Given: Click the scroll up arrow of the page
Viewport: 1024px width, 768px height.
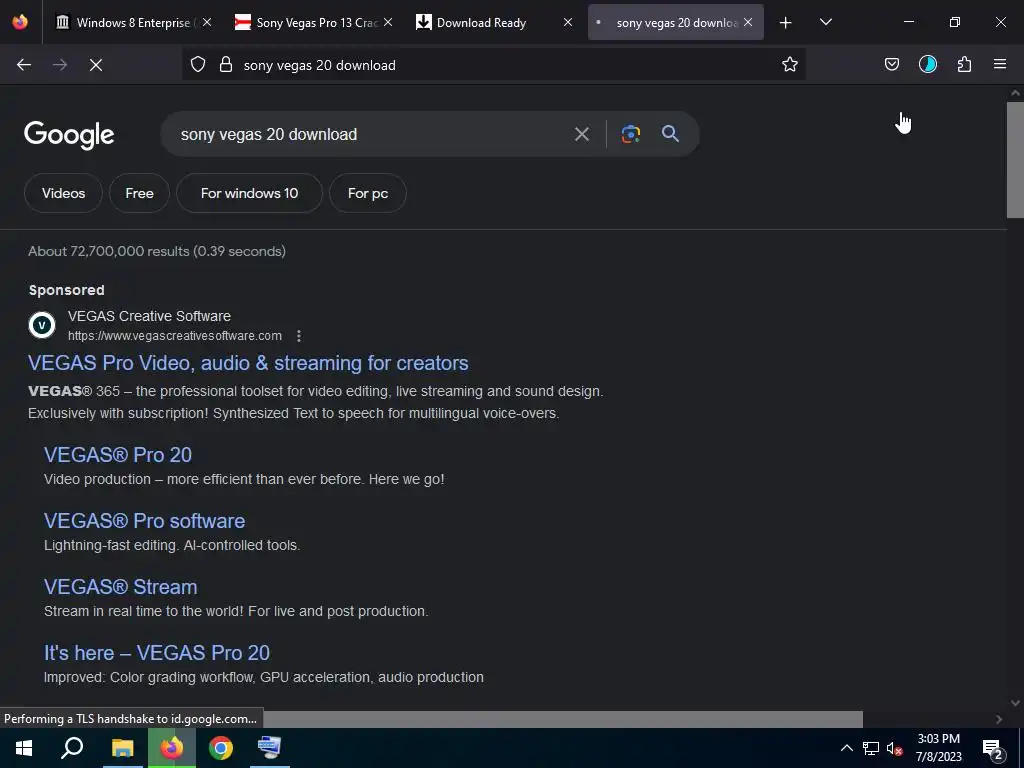Looking at the screenshot, I should [1015, 93].
